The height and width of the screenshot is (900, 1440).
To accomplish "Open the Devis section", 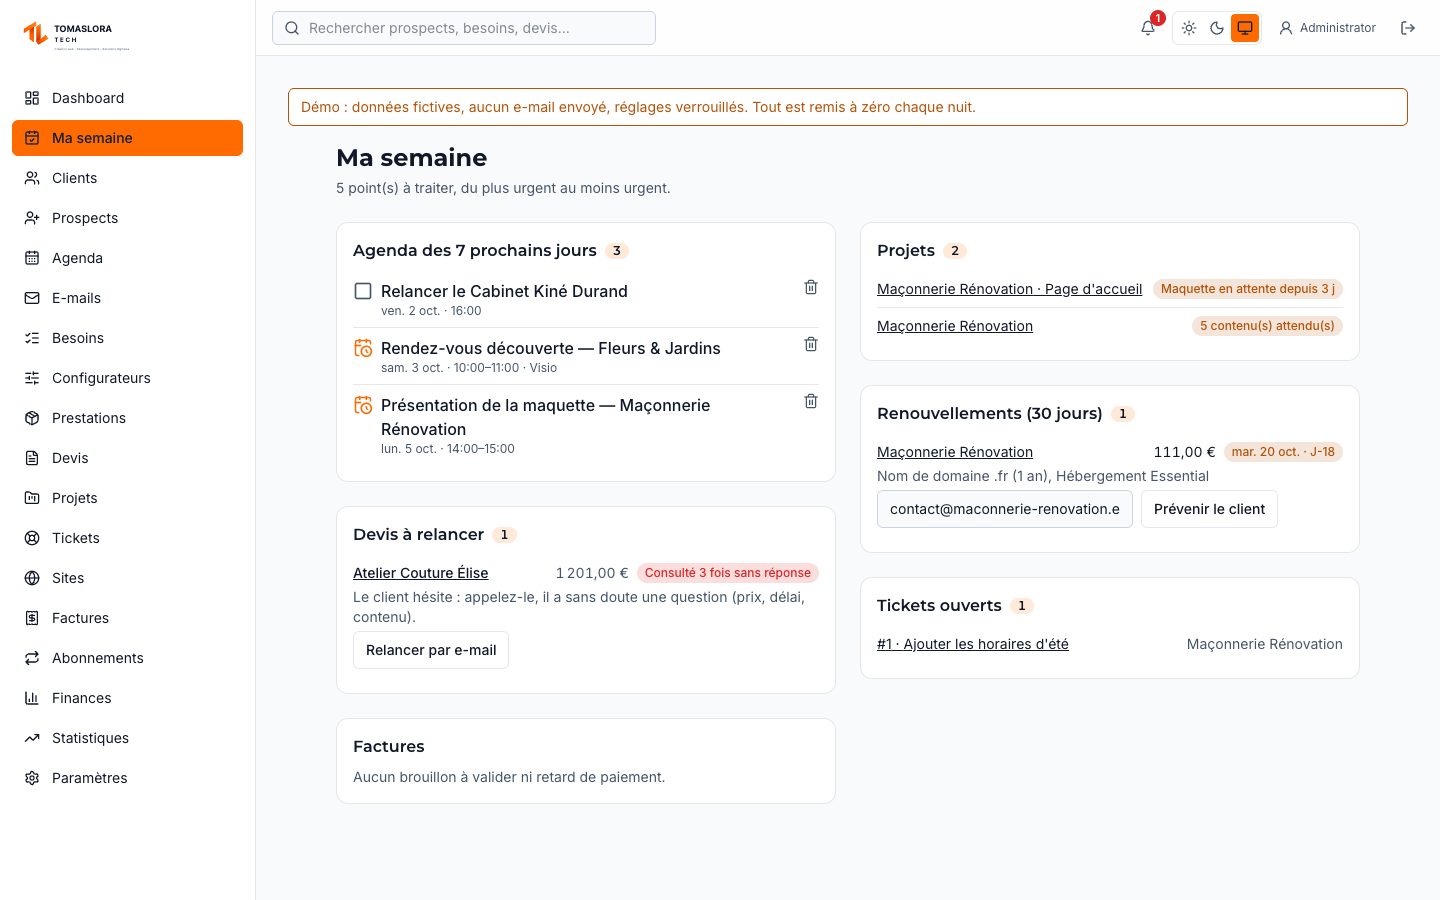I will (x=127, y=458).
